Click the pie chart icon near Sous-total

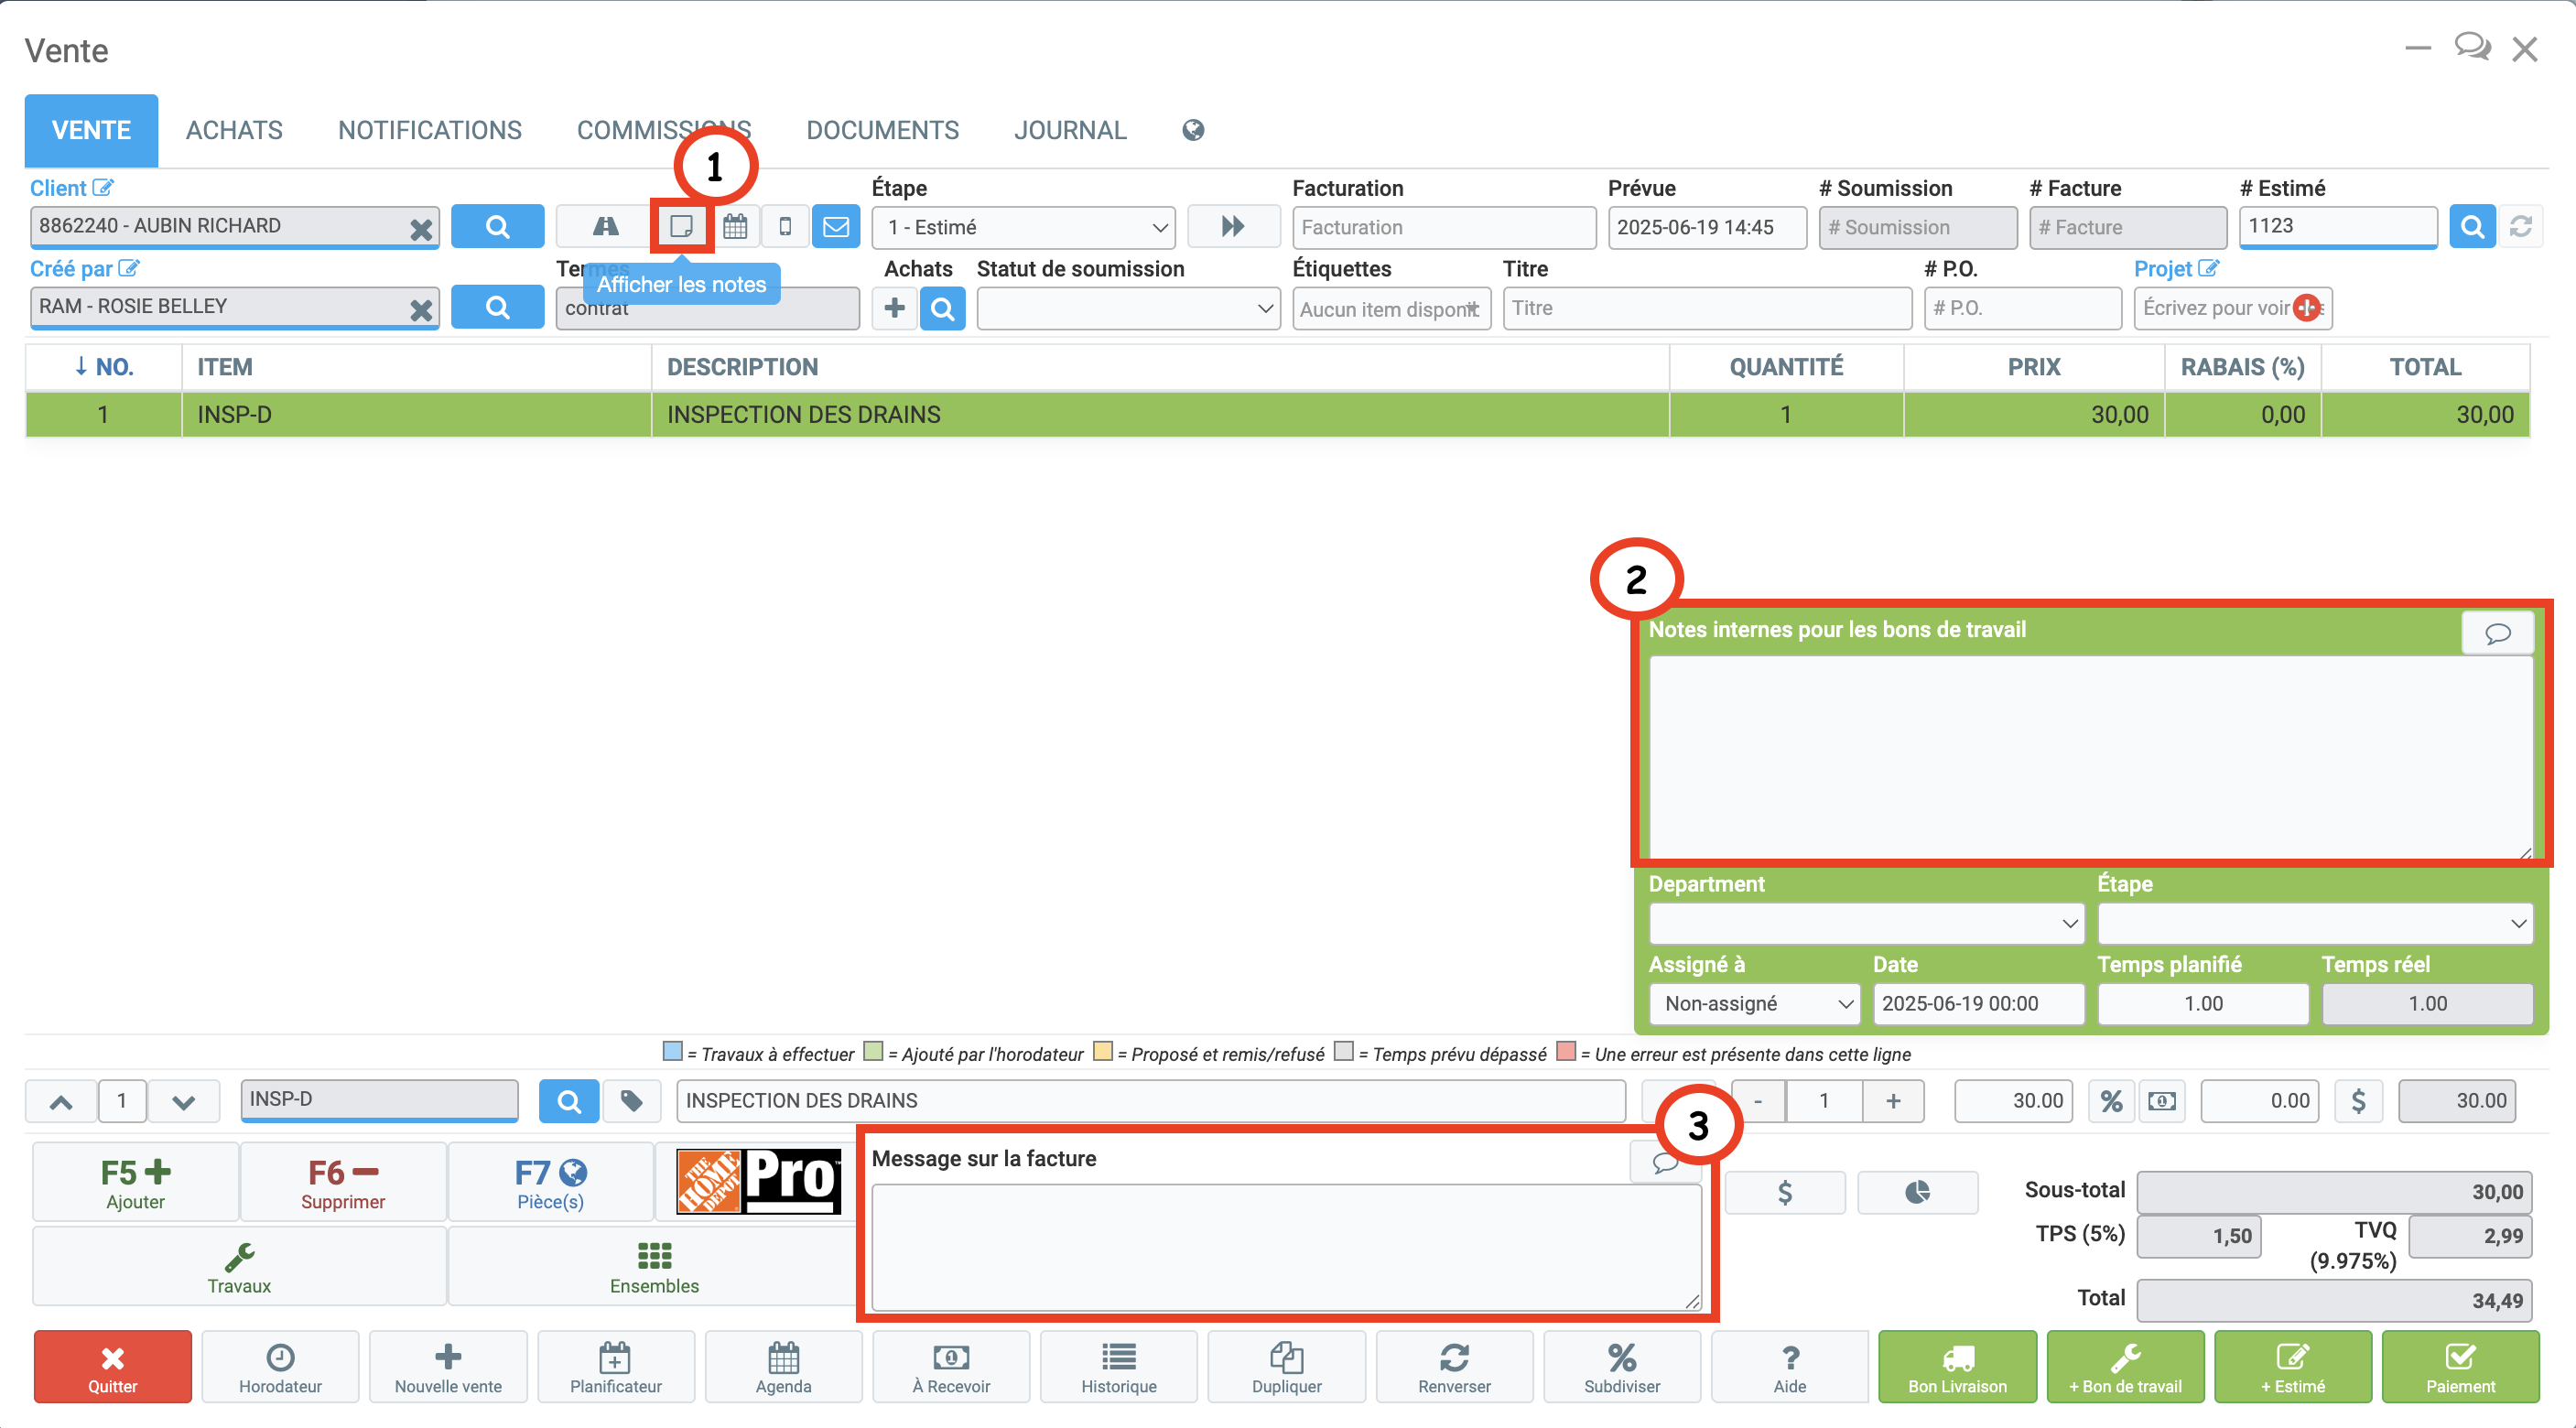1917,1192
